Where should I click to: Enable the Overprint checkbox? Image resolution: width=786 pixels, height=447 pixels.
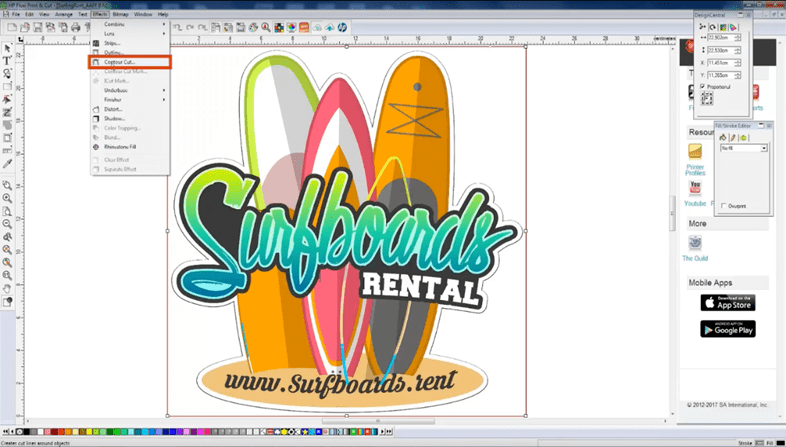pyautogui.click(x=723, y=206)
